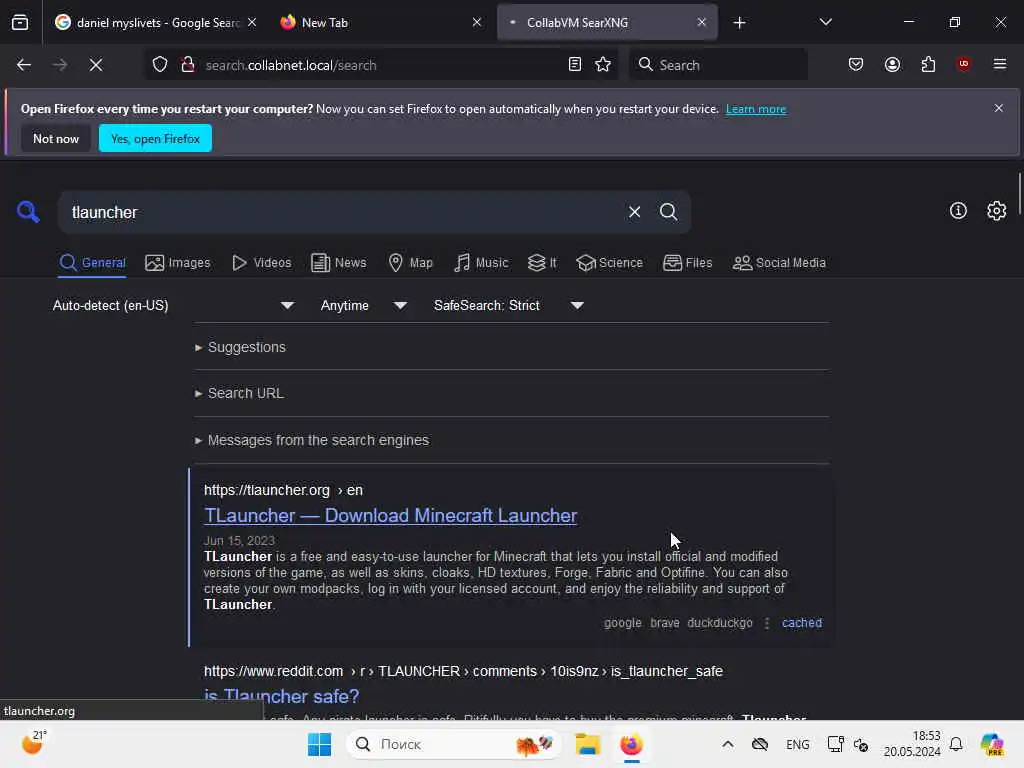The height and width of the screenshot is (768, 1024).
Task: Open SearXNG about info icon
Action: (x=958, y=211)
